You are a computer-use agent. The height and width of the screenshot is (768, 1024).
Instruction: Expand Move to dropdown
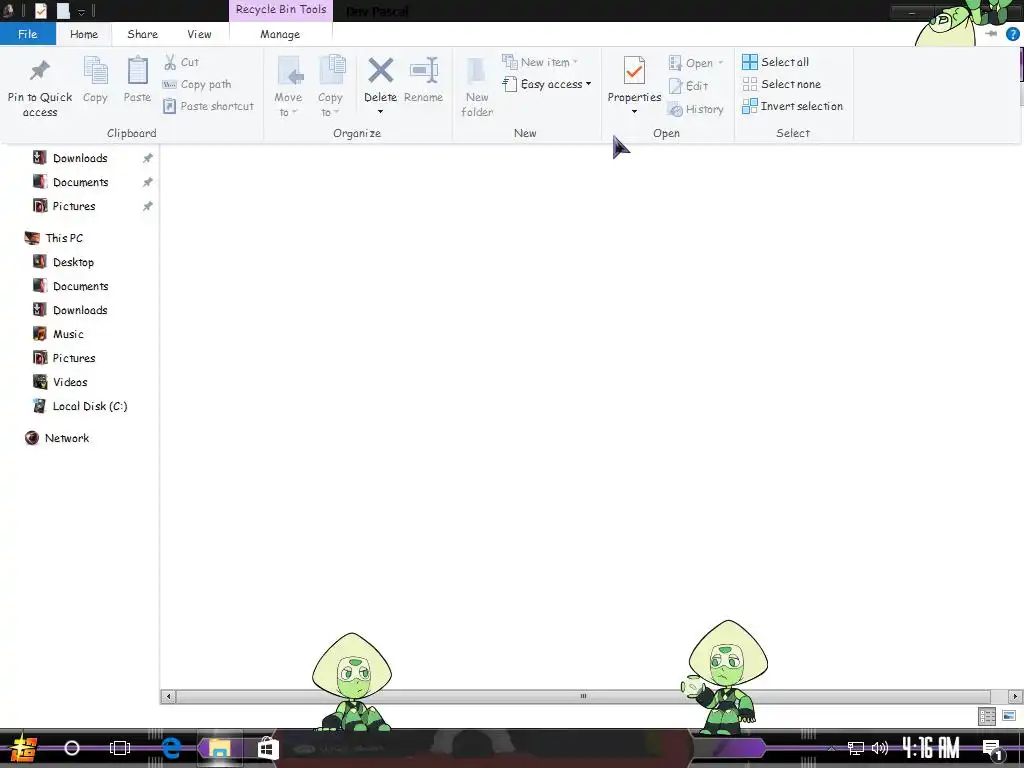[288, 105]
